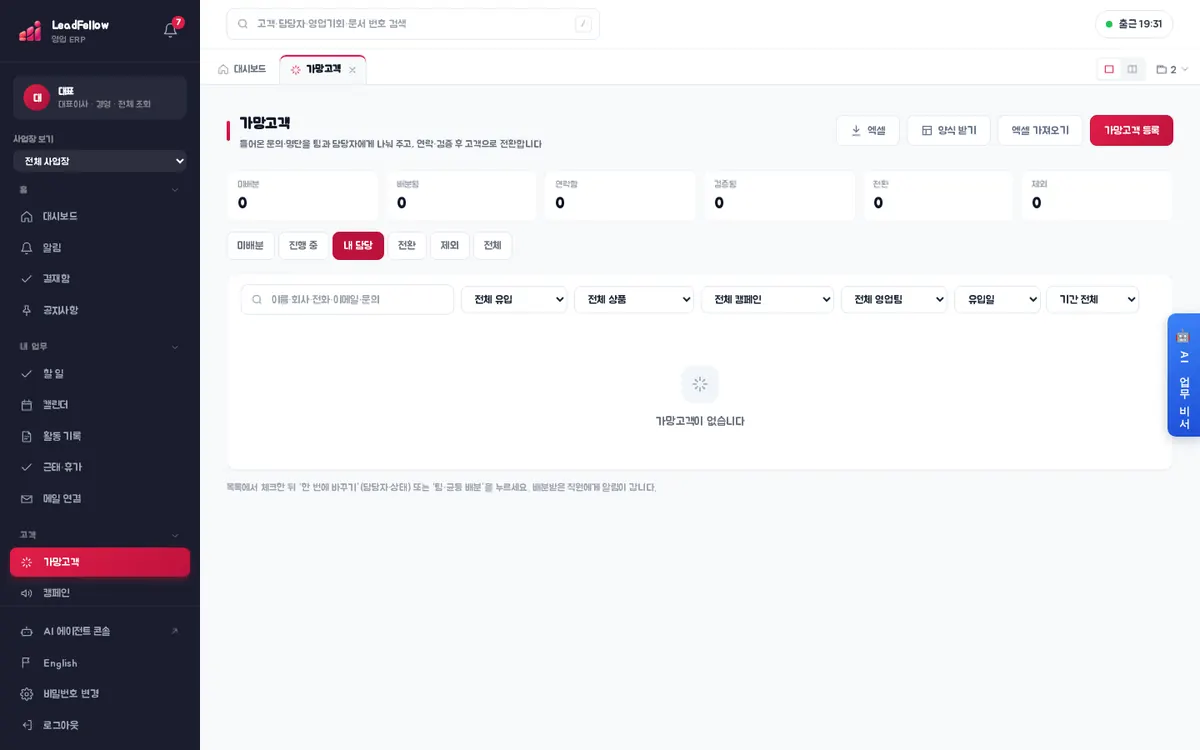Click the 메일 연결 envelope icon
The height and width of the screenshot is (750, 1200).
point(27,498)
